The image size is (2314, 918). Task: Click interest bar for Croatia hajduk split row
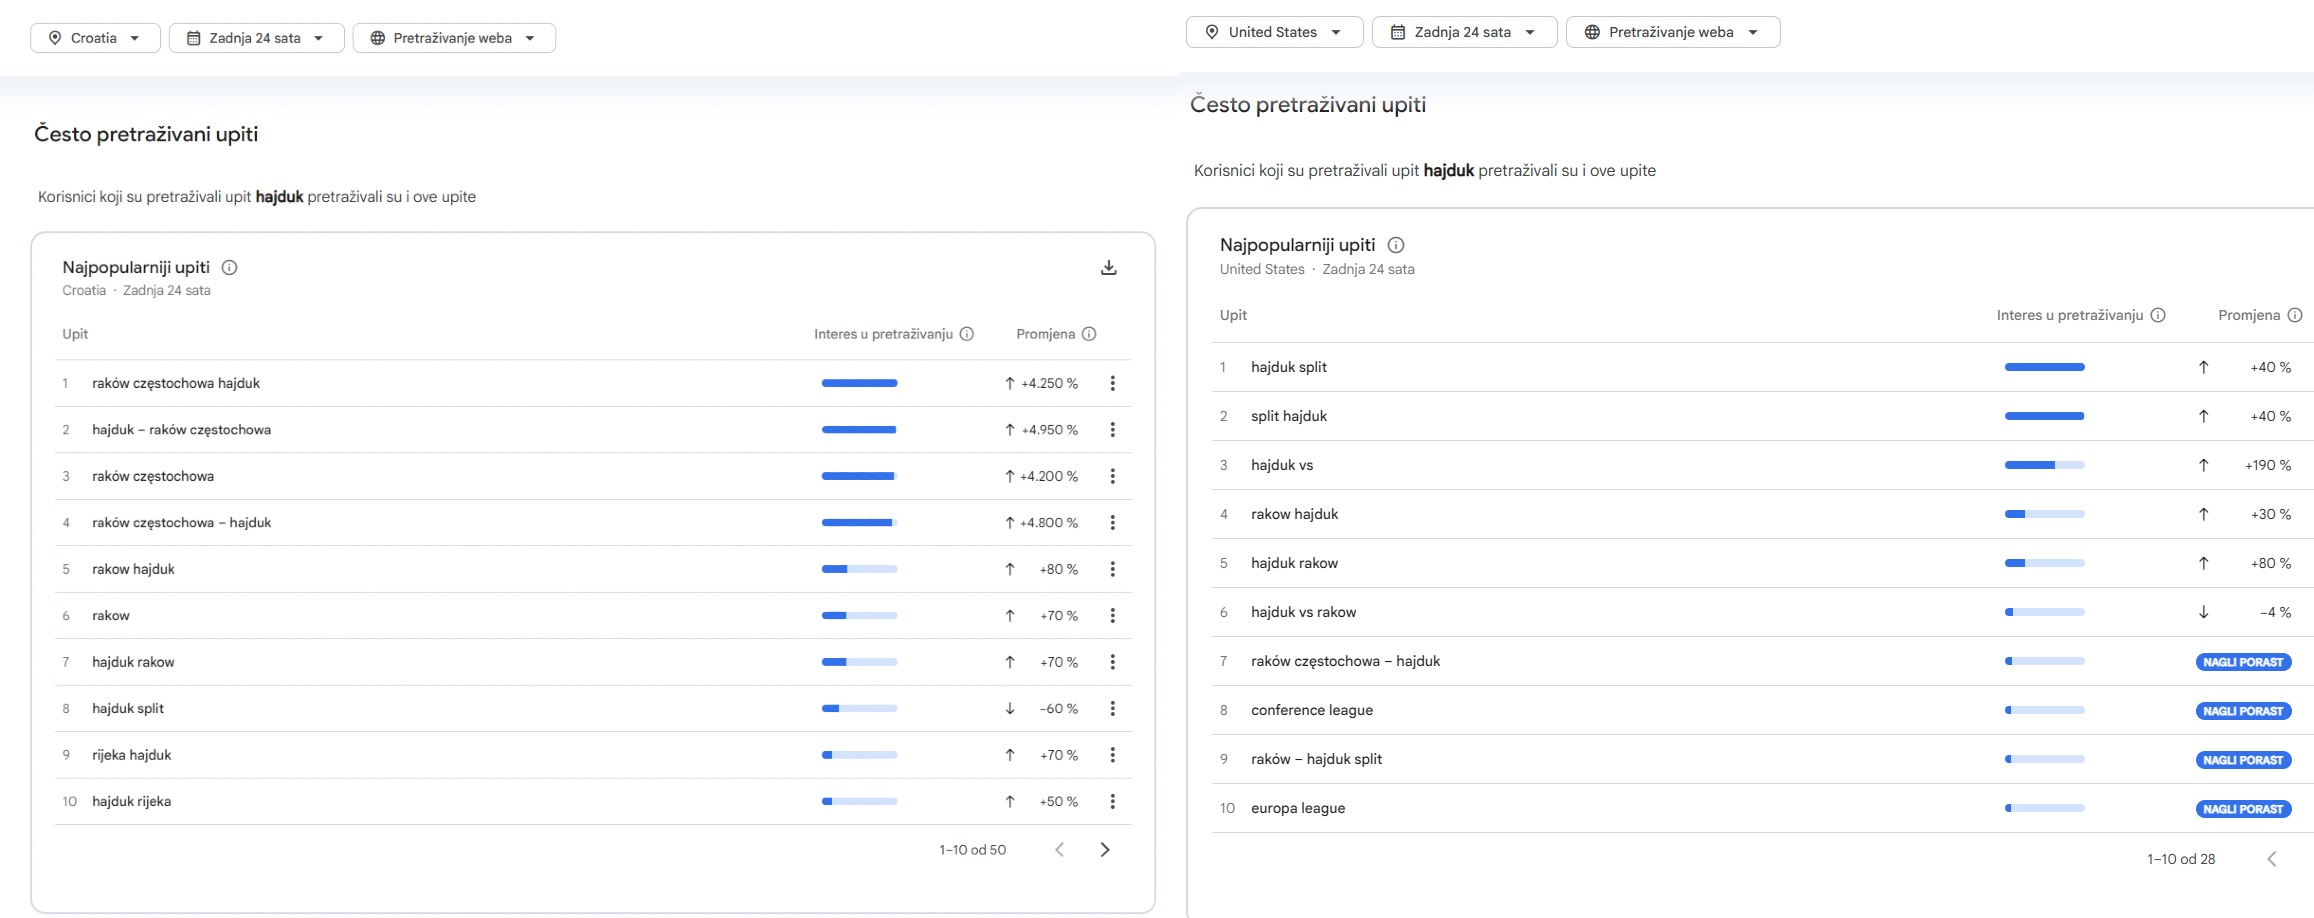(859, 709)
